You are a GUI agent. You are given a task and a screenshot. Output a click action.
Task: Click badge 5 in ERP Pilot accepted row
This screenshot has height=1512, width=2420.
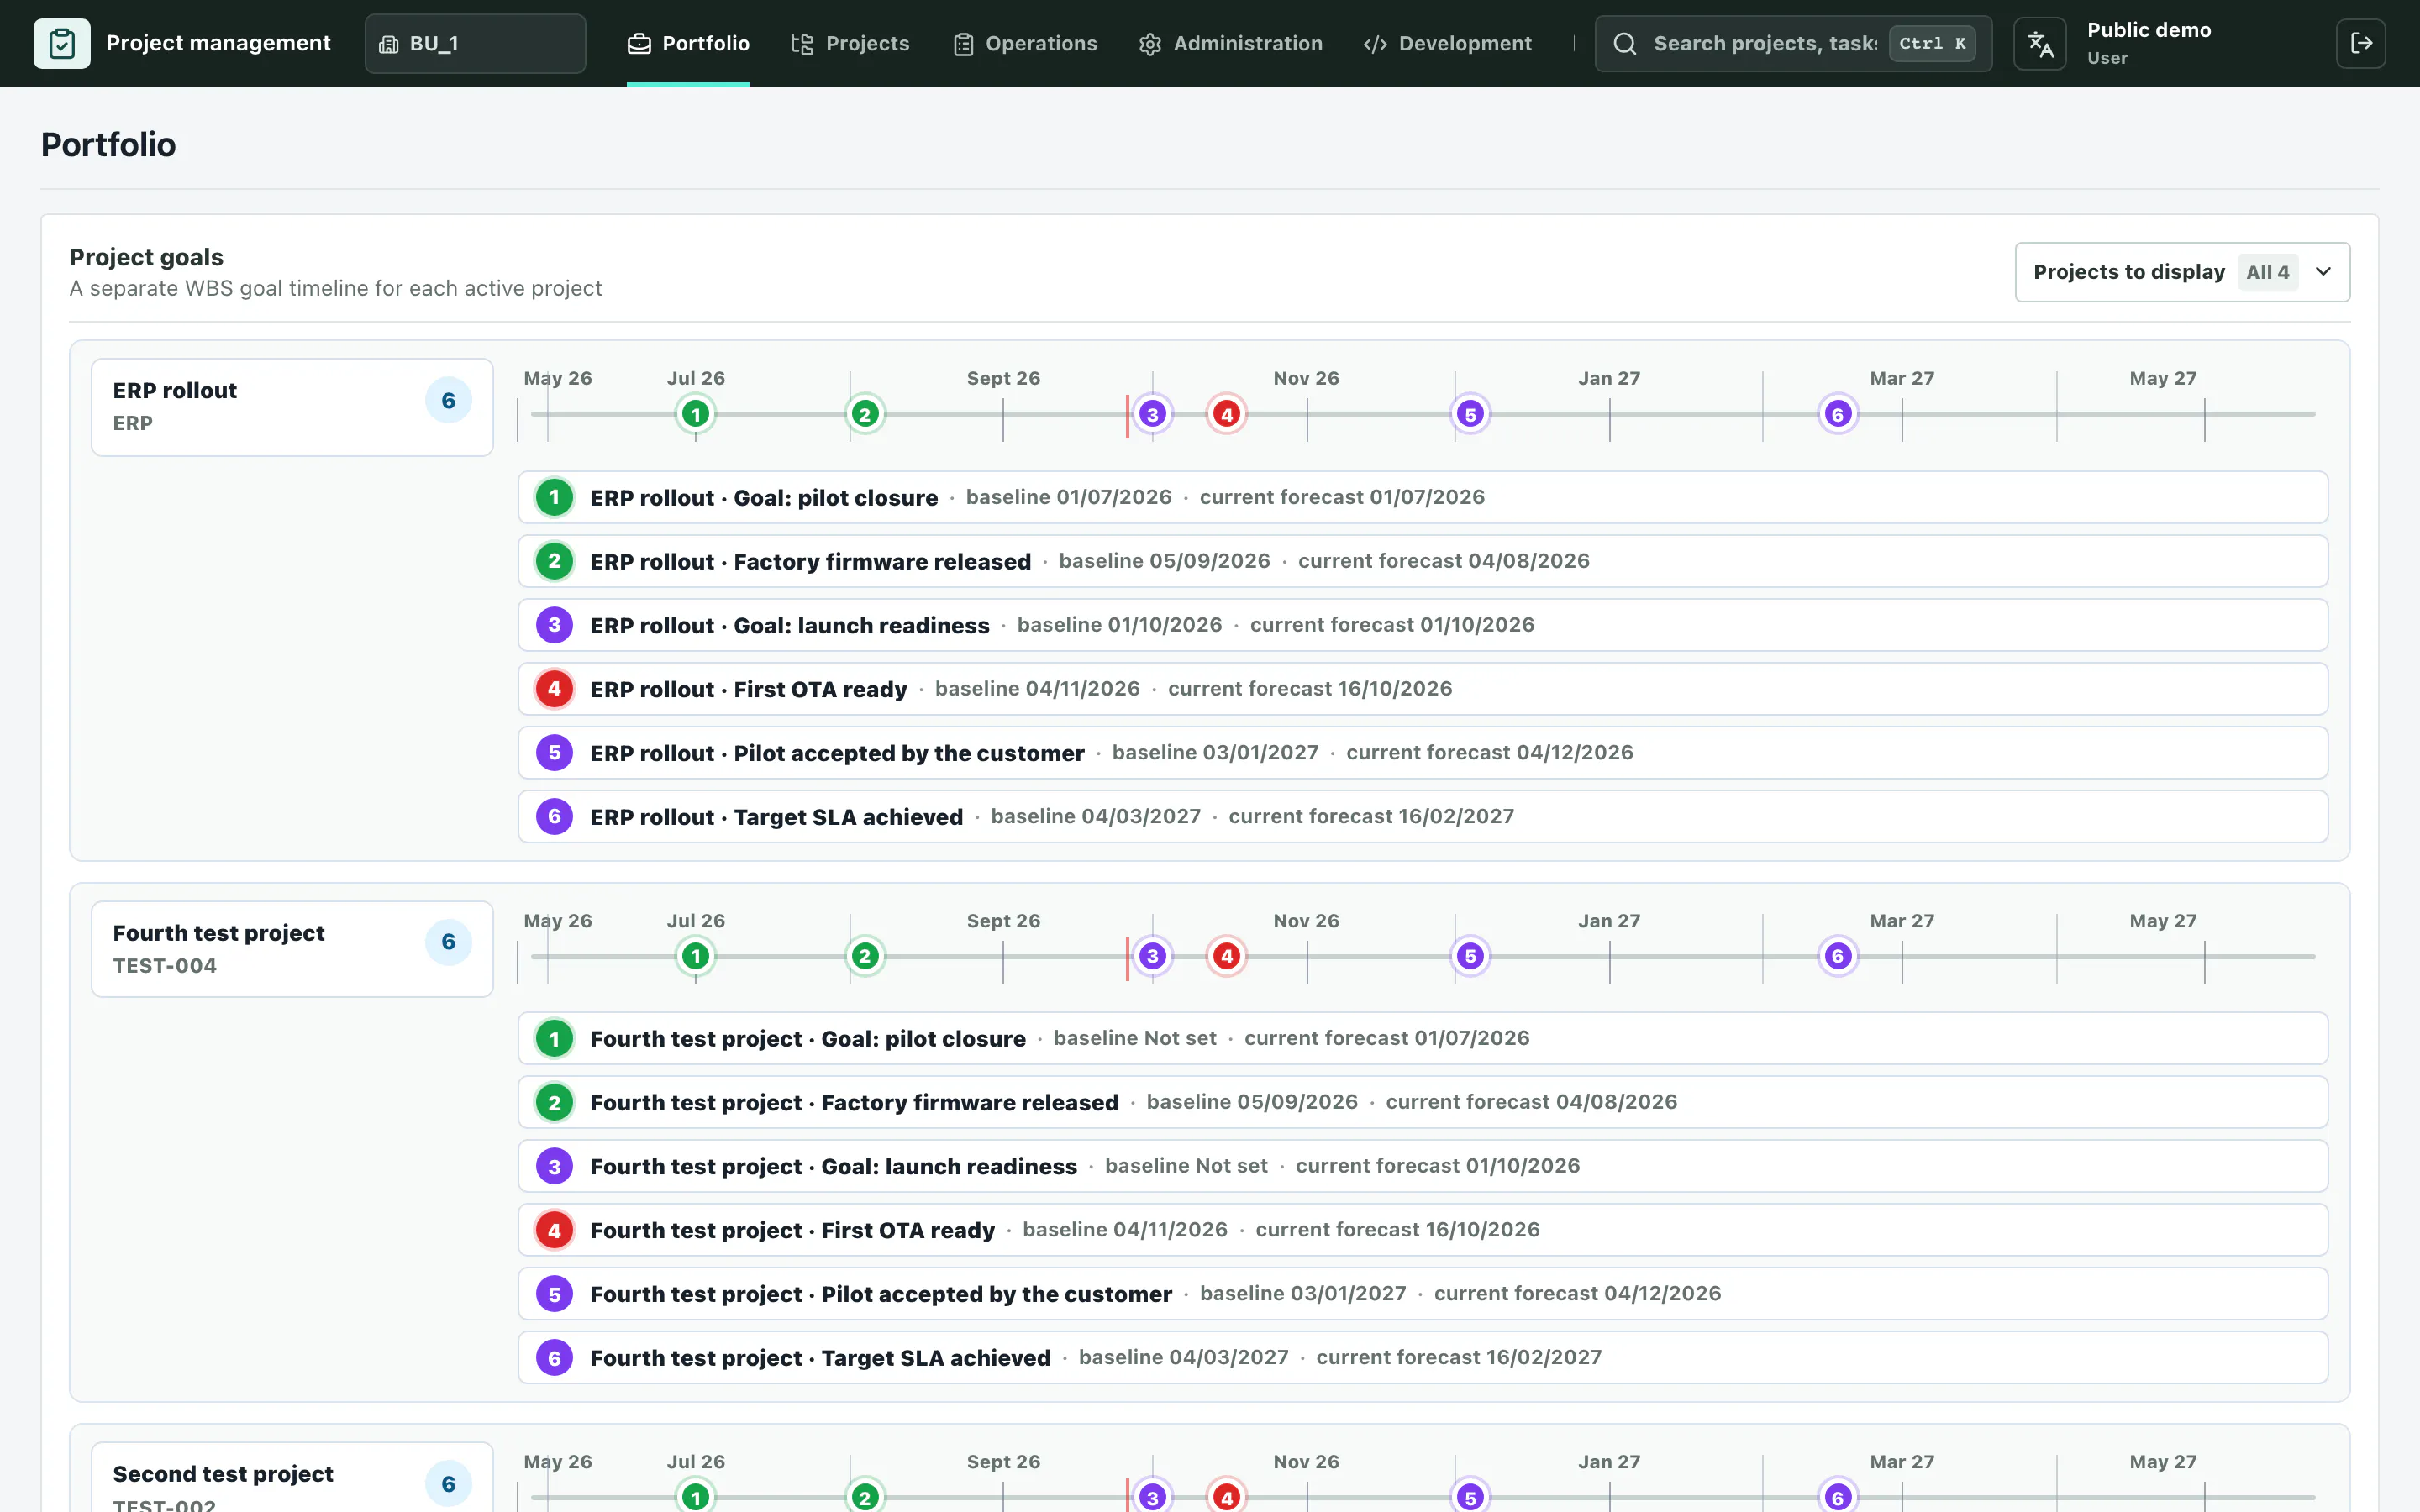pyautogui.click(x=554, y=753)
